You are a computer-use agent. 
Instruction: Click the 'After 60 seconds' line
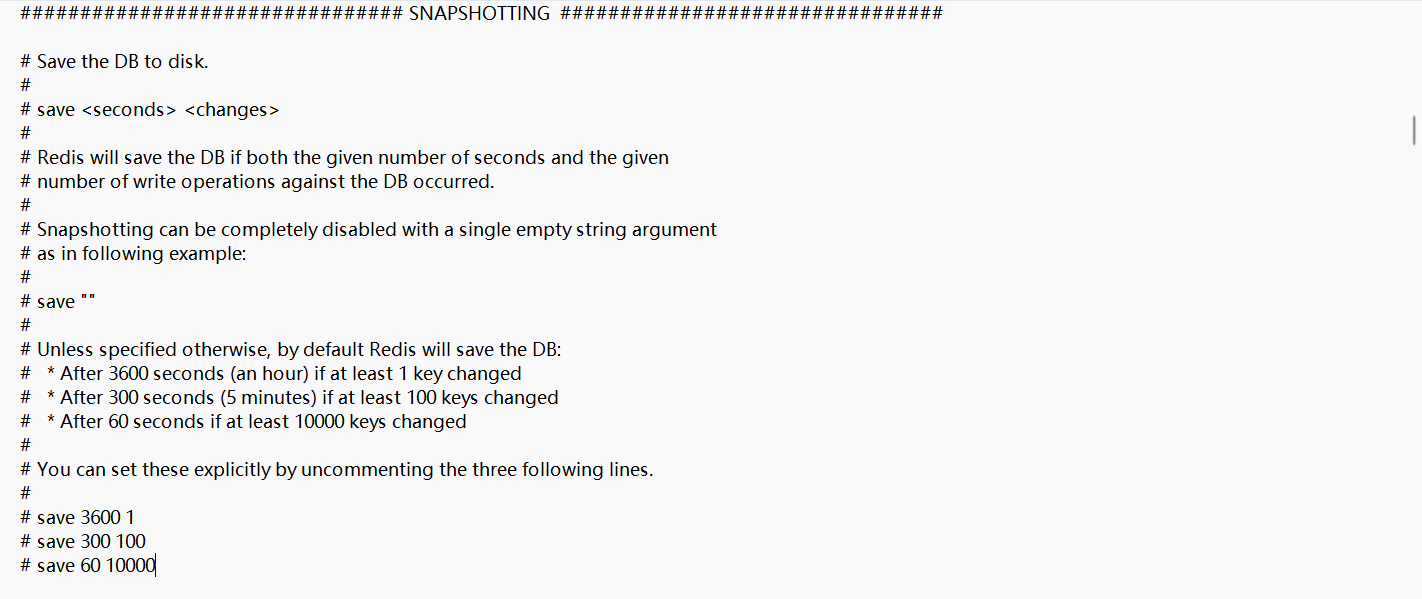click(243, 421)
